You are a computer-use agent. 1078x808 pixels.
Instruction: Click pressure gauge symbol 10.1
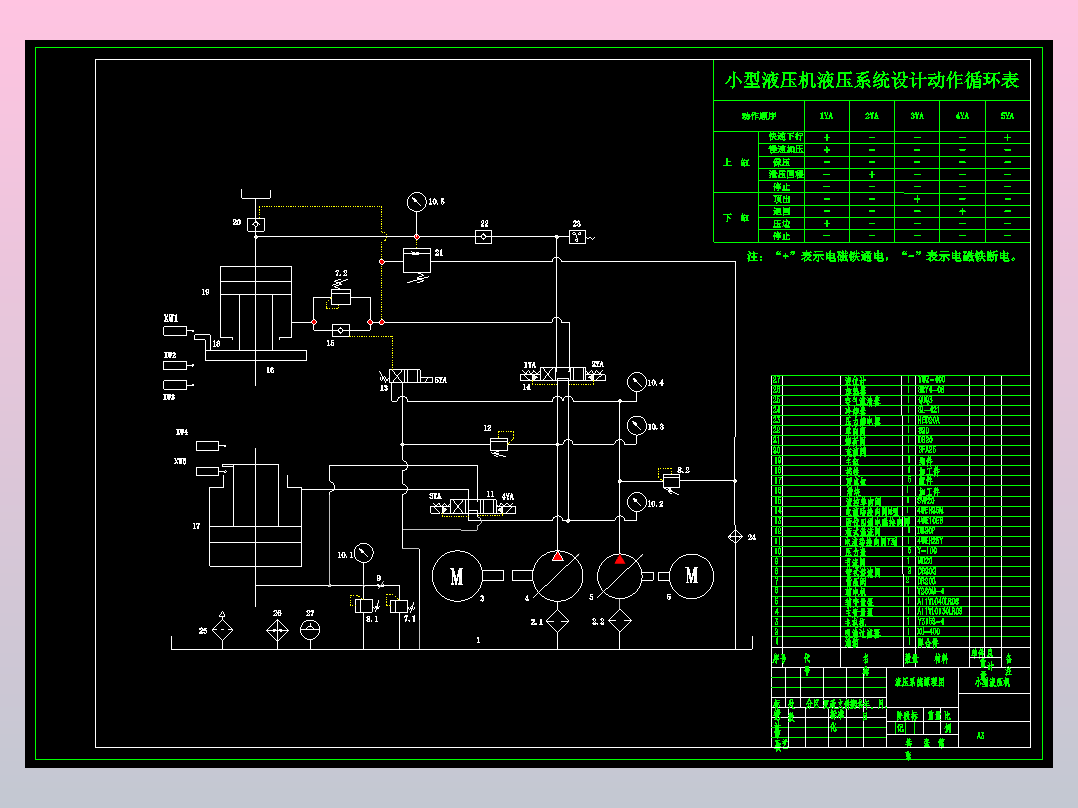[364, 553]
